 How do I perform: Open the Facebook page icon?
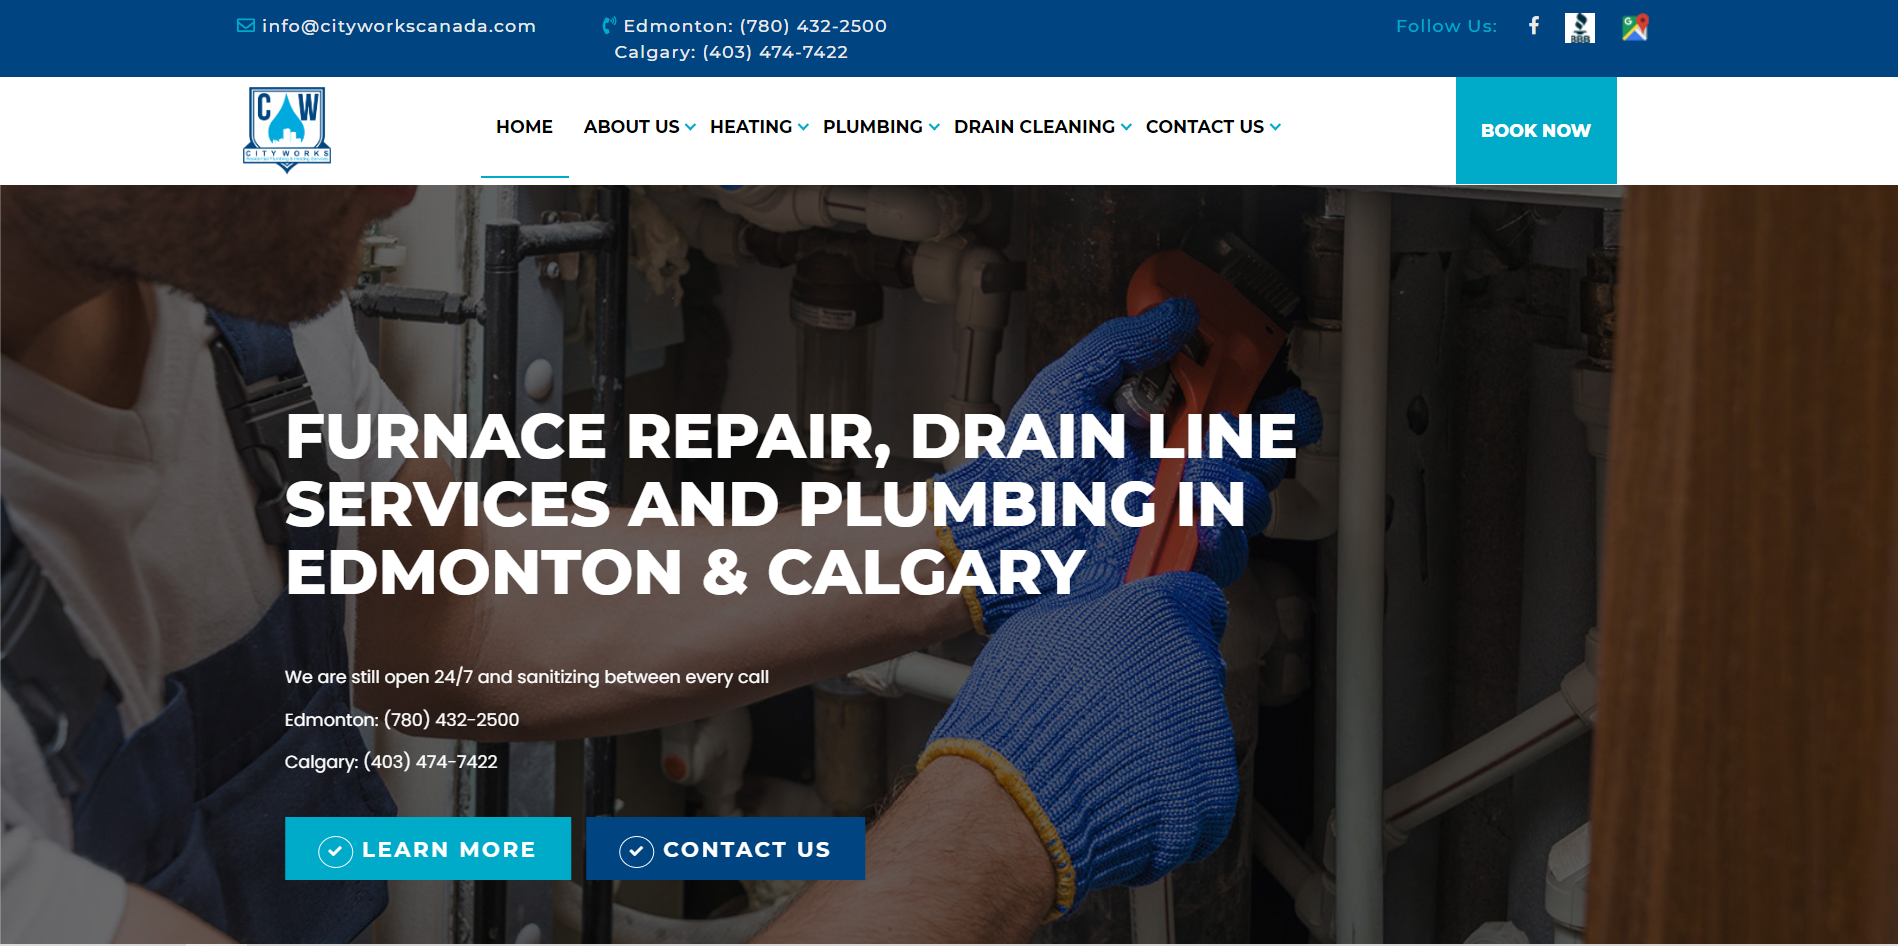point(1534,26)
